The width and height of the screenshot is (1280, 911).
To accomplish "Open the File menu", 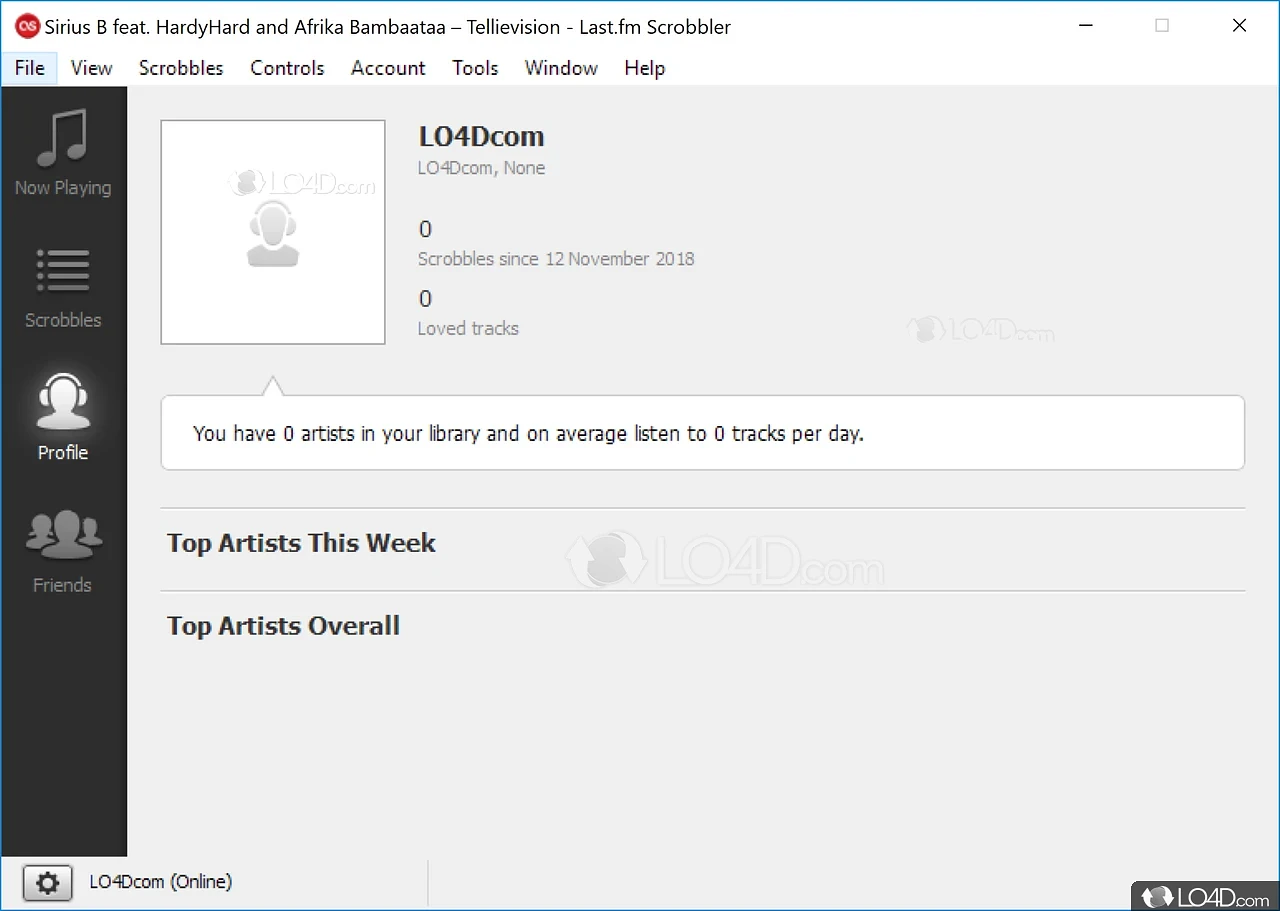I will tap(30, 68).
